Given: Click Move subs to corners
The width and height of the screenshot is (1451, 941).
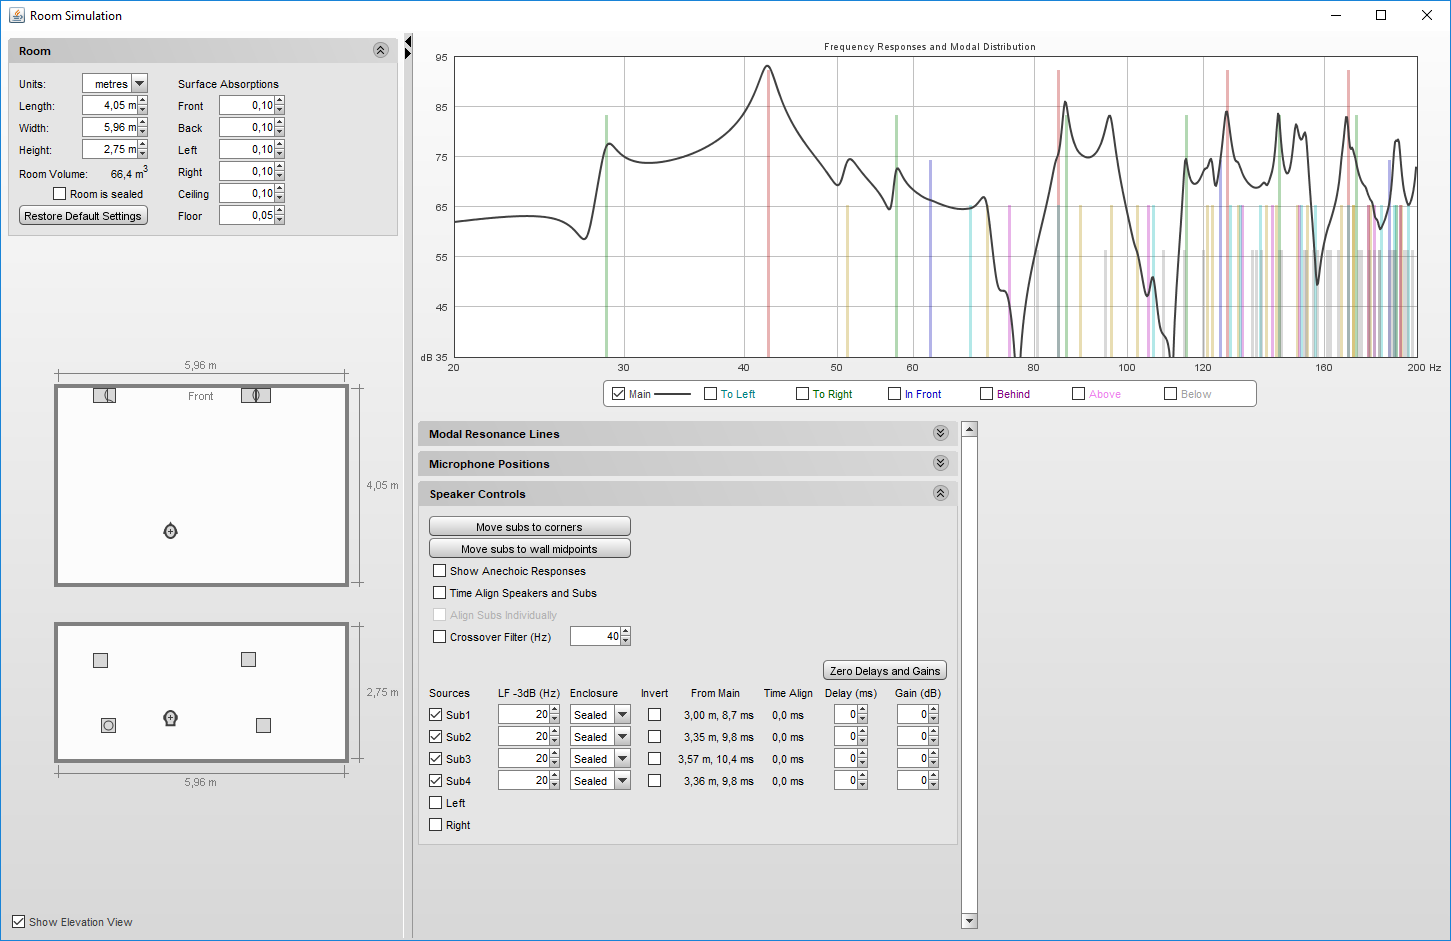Looking at the screenshot, I should 529,527.
